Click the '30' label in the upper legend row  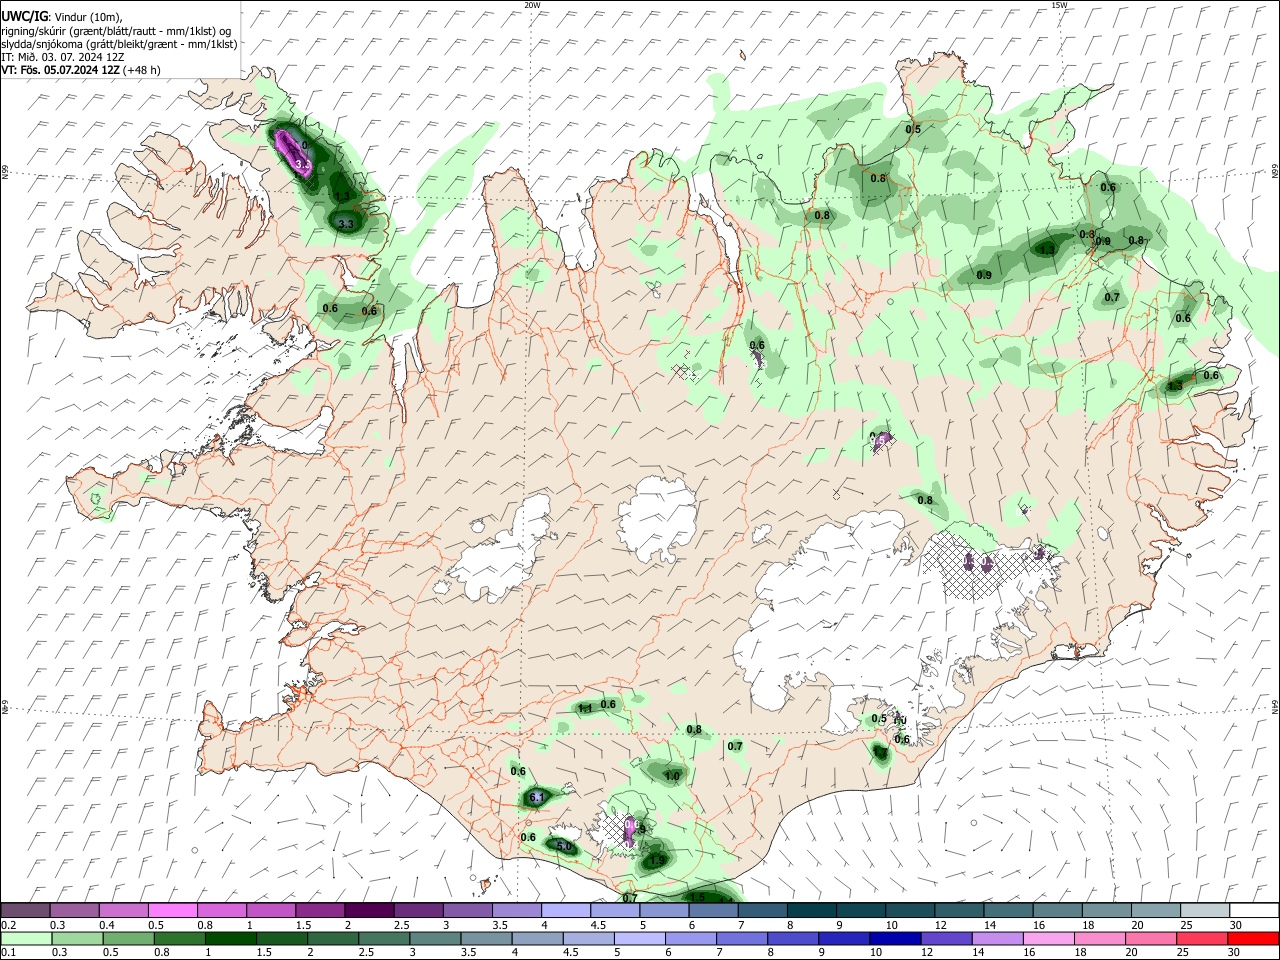1235,925
